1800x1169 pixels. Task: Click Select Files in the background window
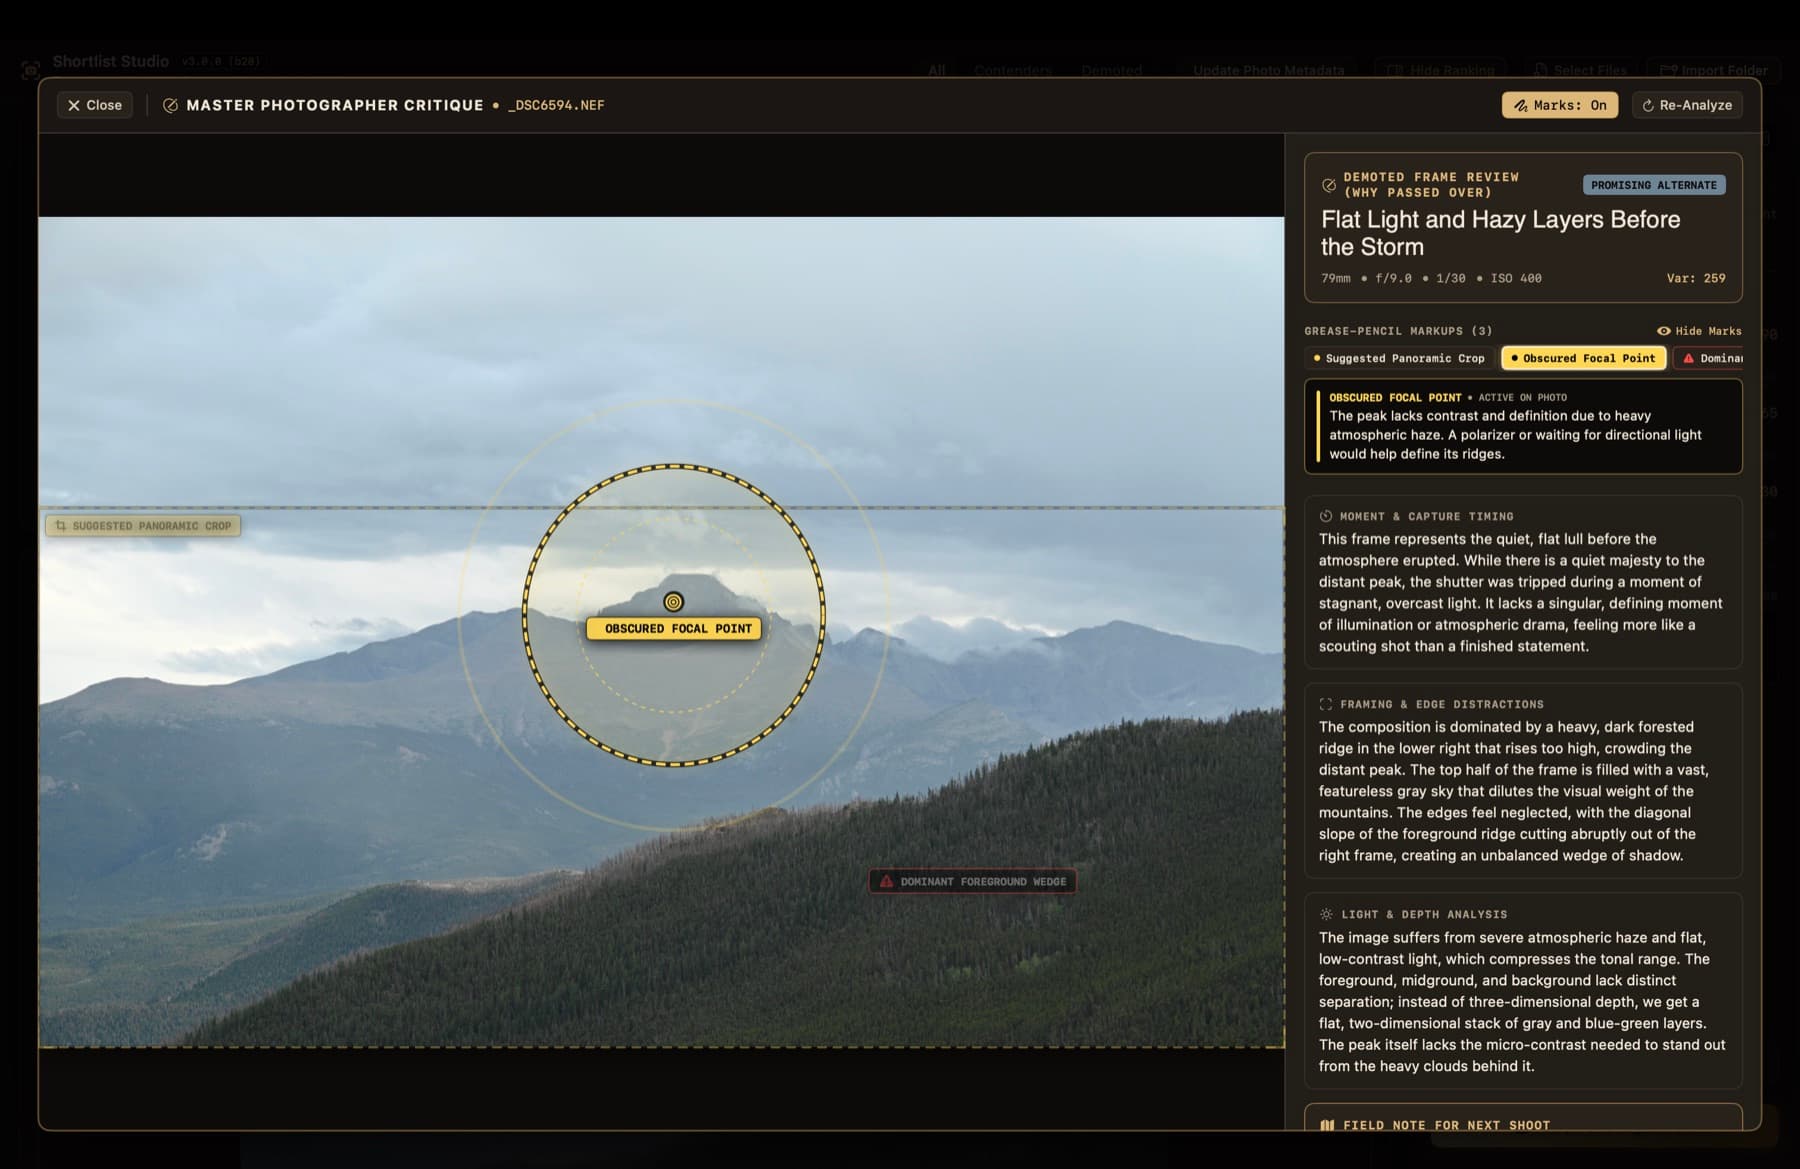(1580, 70)
